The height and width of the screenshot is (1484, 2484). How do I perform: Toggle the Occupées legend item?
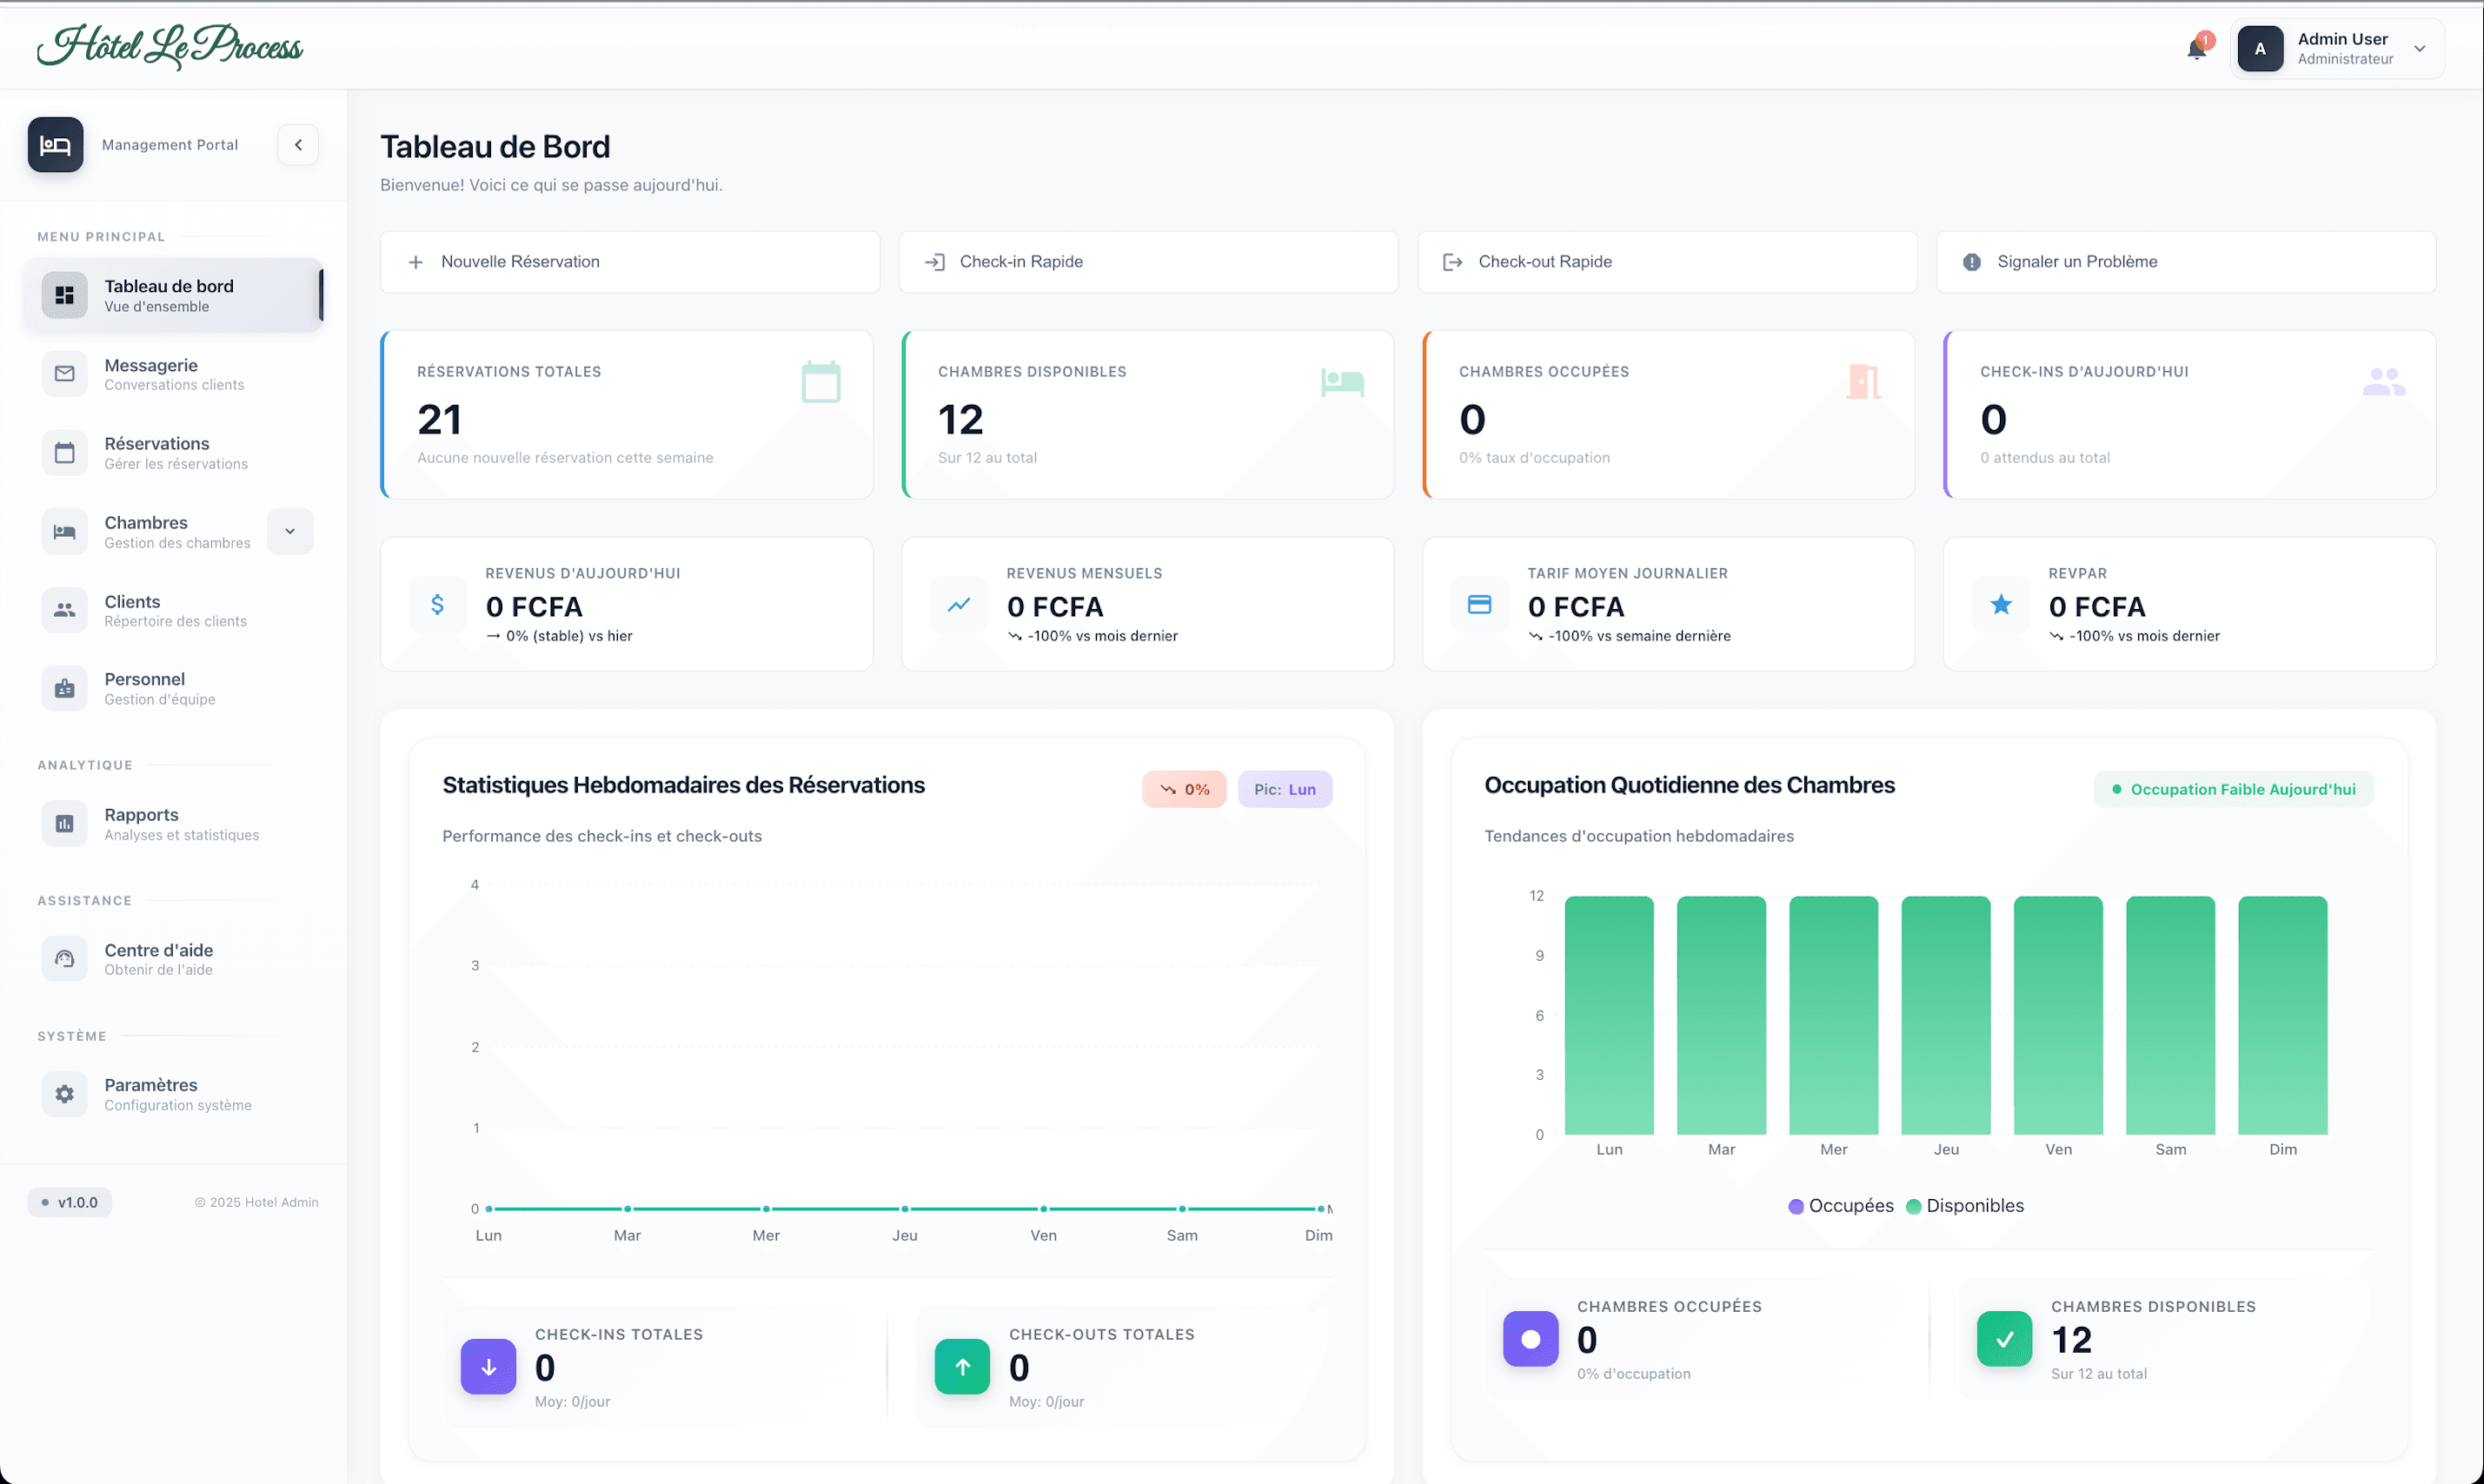pos(1840,1205)
